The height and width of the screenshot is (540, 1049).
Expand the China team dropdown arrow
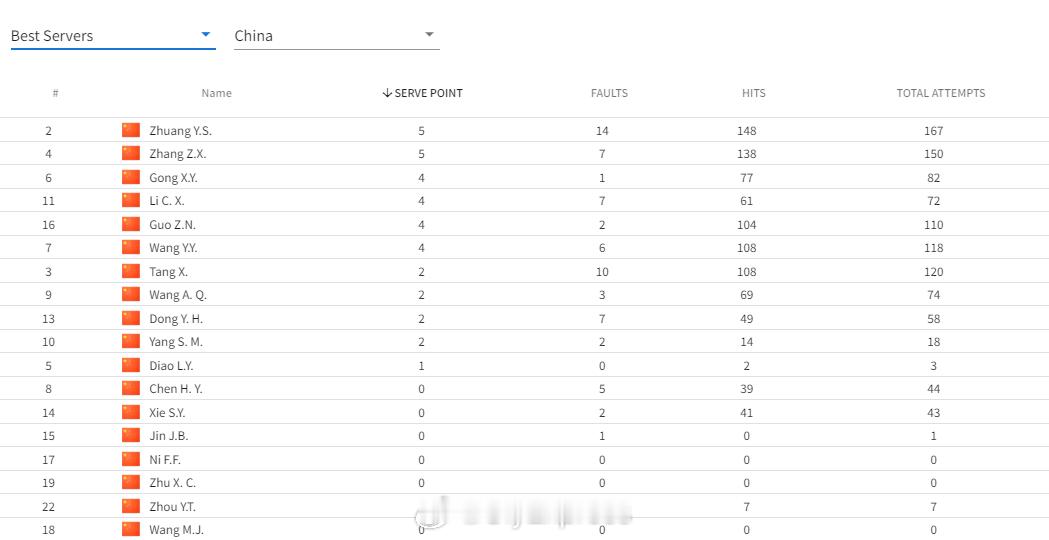(430, 34)
